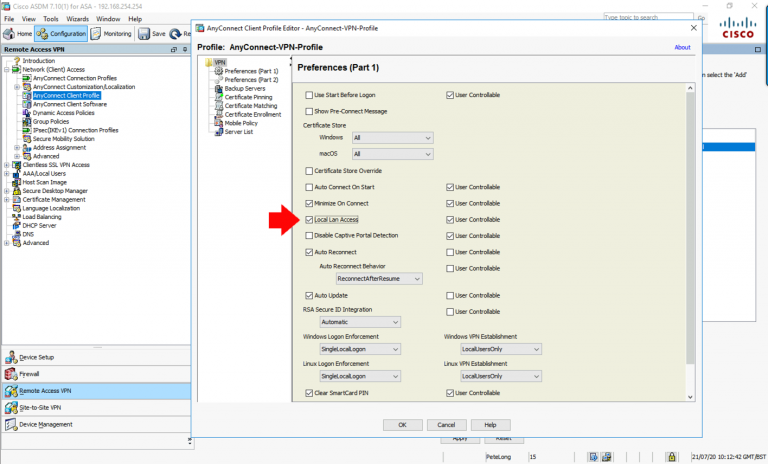Select Server List icon in tree
The image size is (768, 464).
218,132
